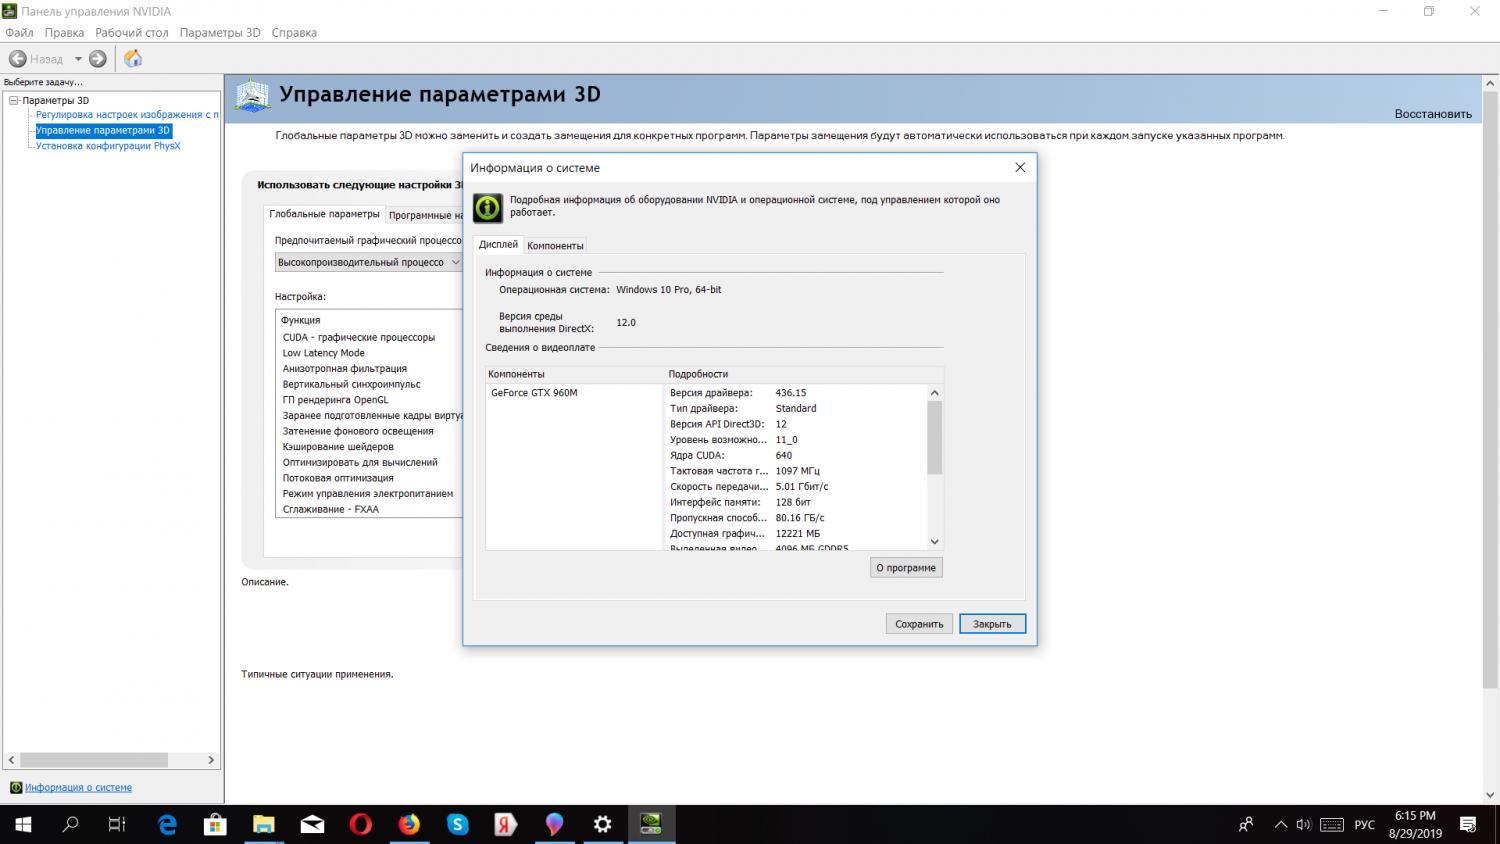The width and height of the screenshot is (1500, 844).
Task: Open Yandex browser from the taskbar
Action: click(x=506, y=824)
